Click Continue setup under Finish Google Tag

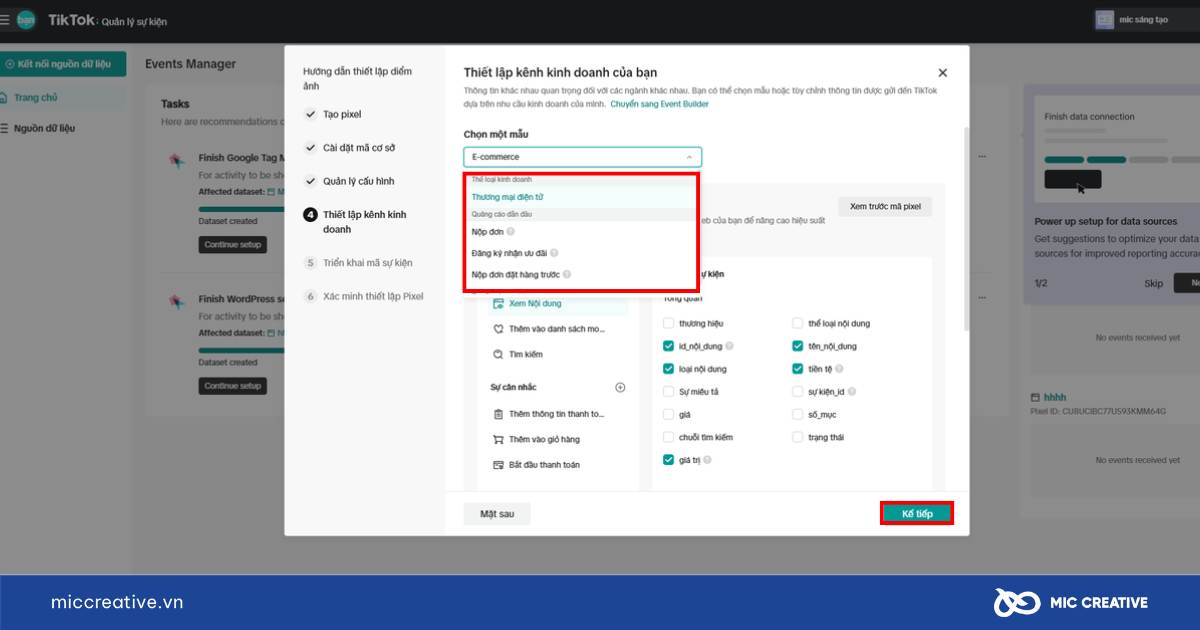click(x=233, y=244)
